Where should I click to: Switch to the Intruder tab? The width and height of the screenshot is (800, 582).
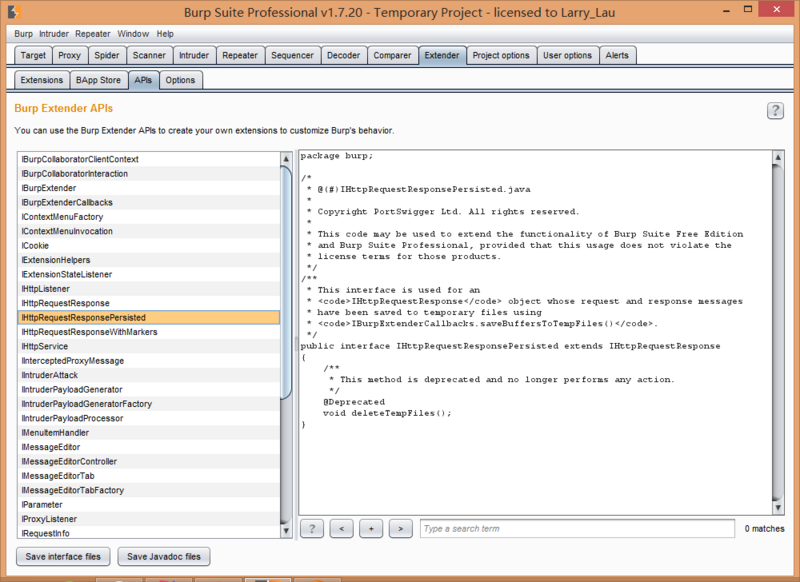click(x=194, y=55)
